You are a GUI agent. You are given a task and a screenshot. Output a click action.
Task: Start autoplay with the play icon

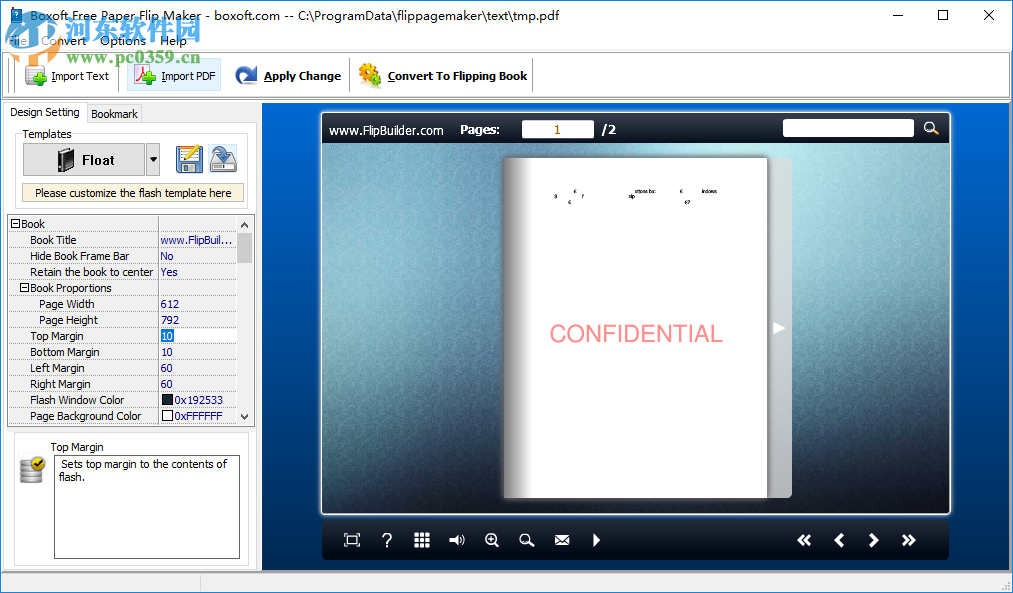(x=597, y=540)
